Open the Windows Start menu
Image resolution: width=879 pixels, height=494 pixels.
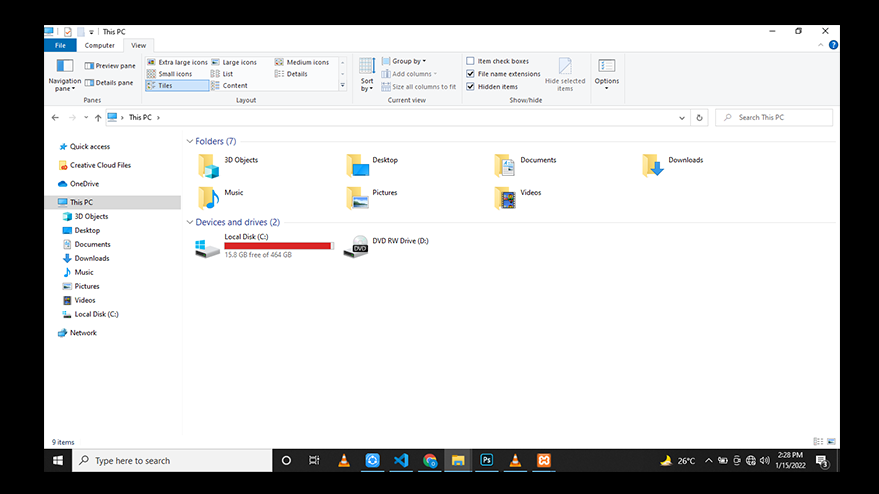coord(58,460)
